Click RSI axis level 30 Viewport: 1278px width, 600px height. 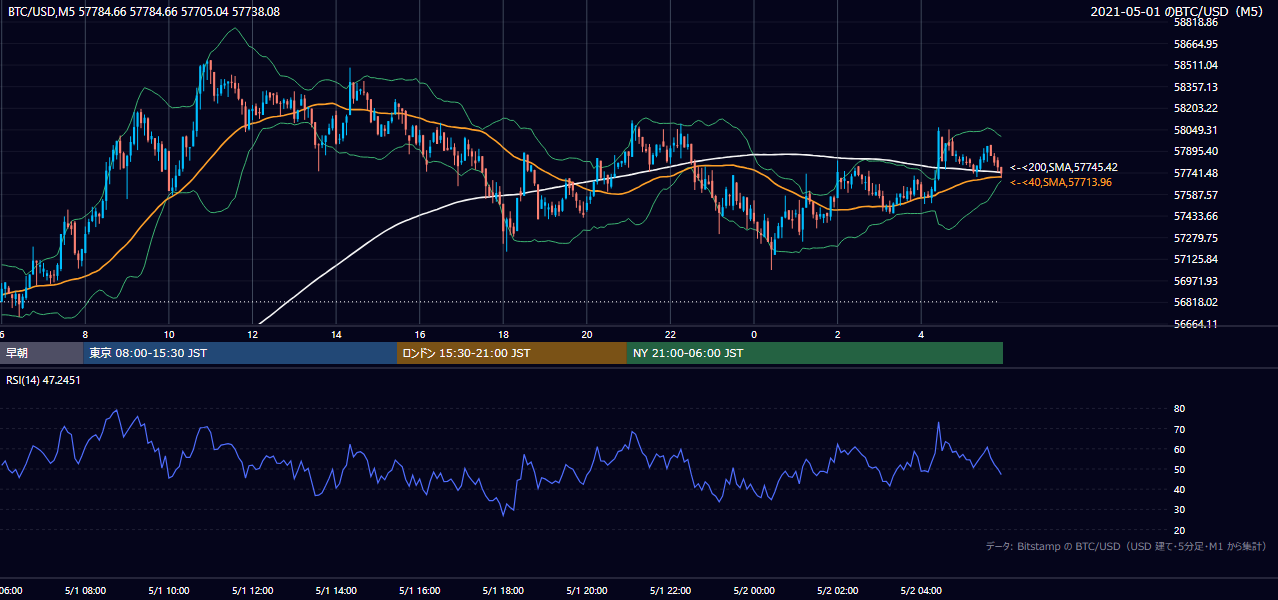[1179, 510]
